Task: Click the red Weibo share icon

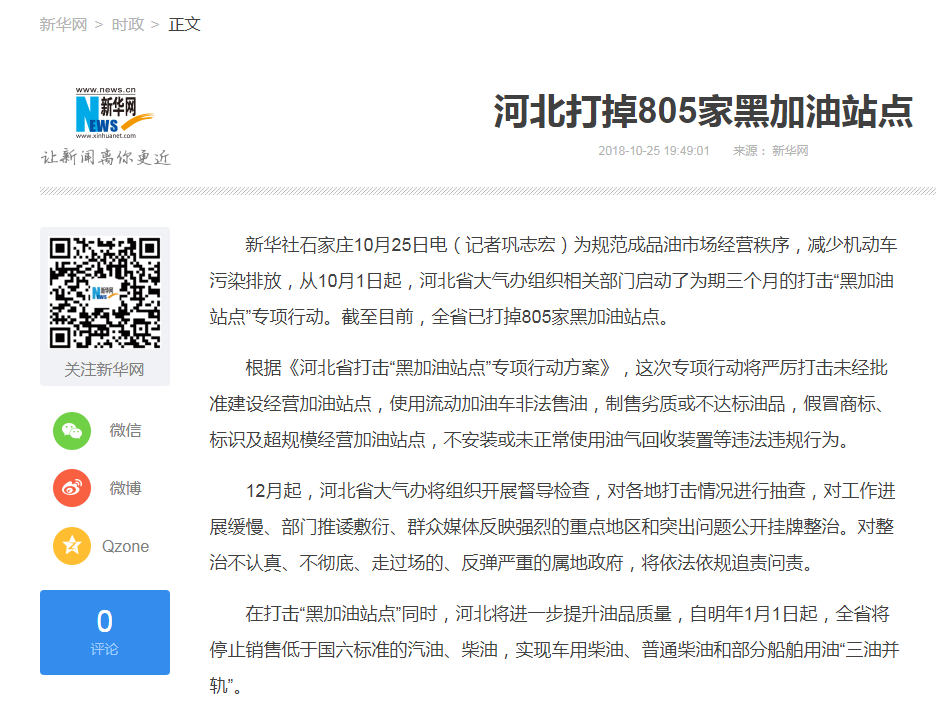Action: [72, 488]
